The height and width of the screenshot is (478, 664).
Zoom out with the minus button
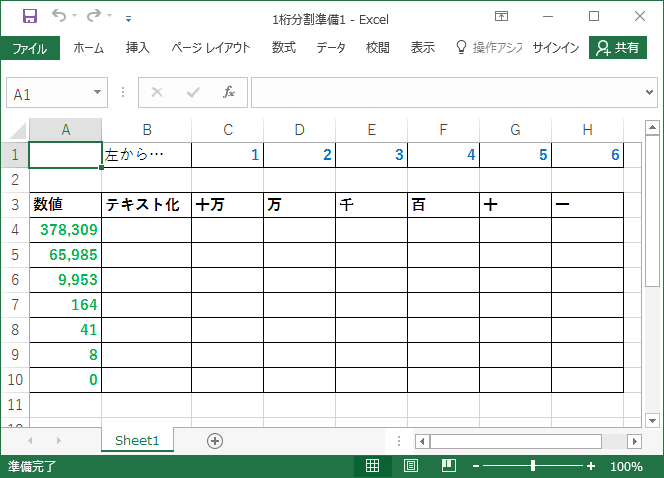click(x=476, y=466)
